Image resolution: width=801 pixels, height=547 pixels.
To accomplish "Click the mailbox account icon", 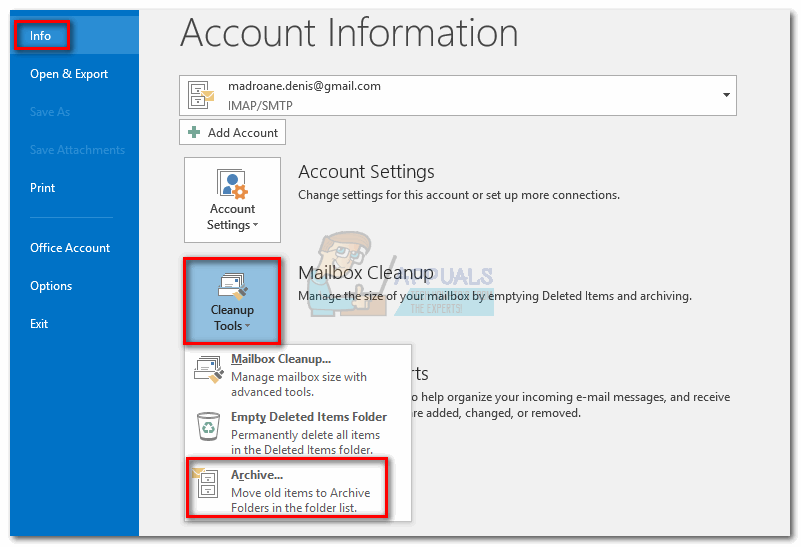I will click(x=201, y=94).
